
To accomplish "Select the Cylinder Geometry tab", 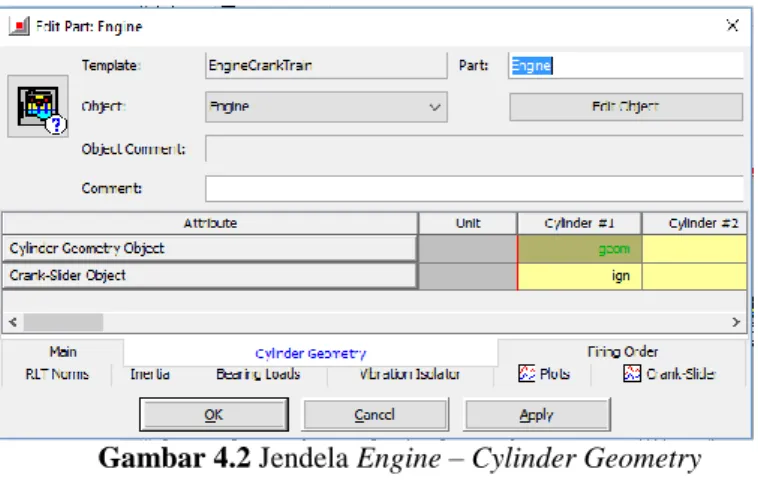I will pos(310,353).
